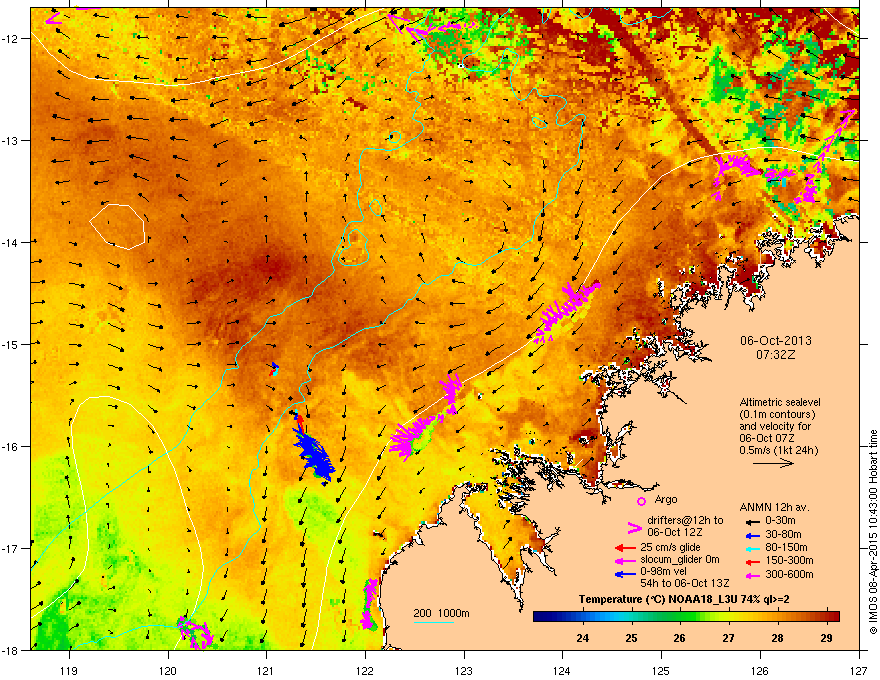This screenshot has height=680, width=880.
Task: Click the longitude axis label 119
Action: coord(70,670)
